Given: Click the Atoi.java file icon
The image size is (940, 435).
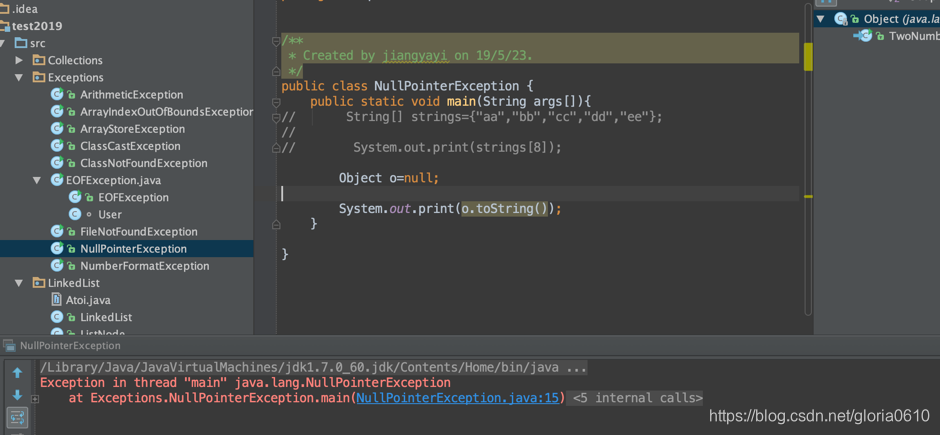Looking at the screenshot, I should pyautogui.click(x=57, y=300).
